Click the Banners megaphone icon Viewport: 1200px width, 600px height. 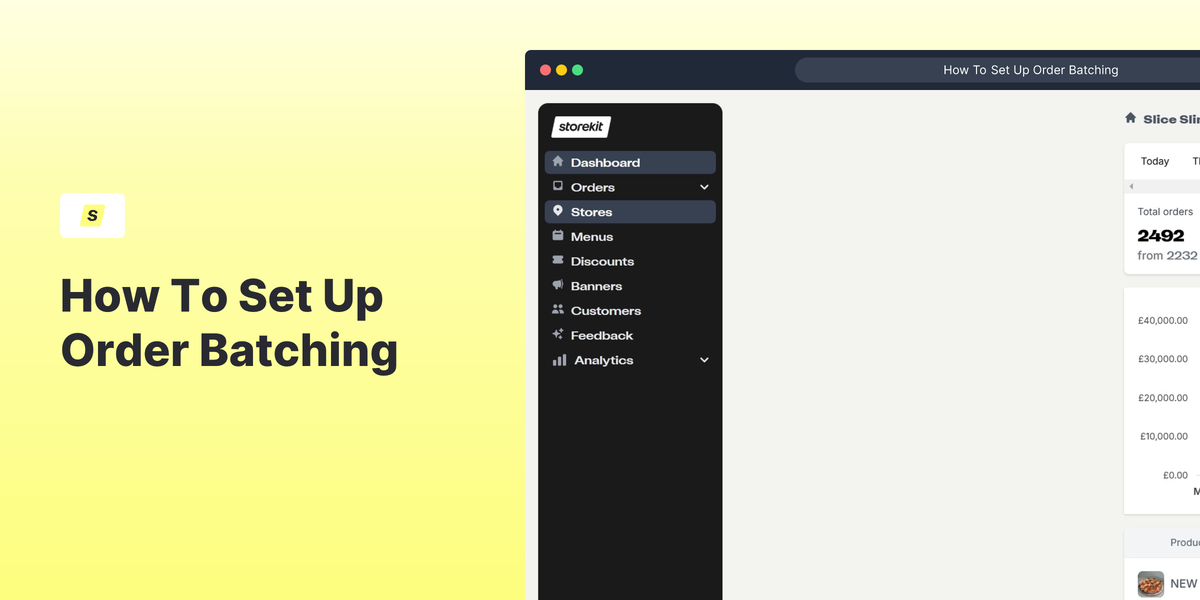point(558,286)
